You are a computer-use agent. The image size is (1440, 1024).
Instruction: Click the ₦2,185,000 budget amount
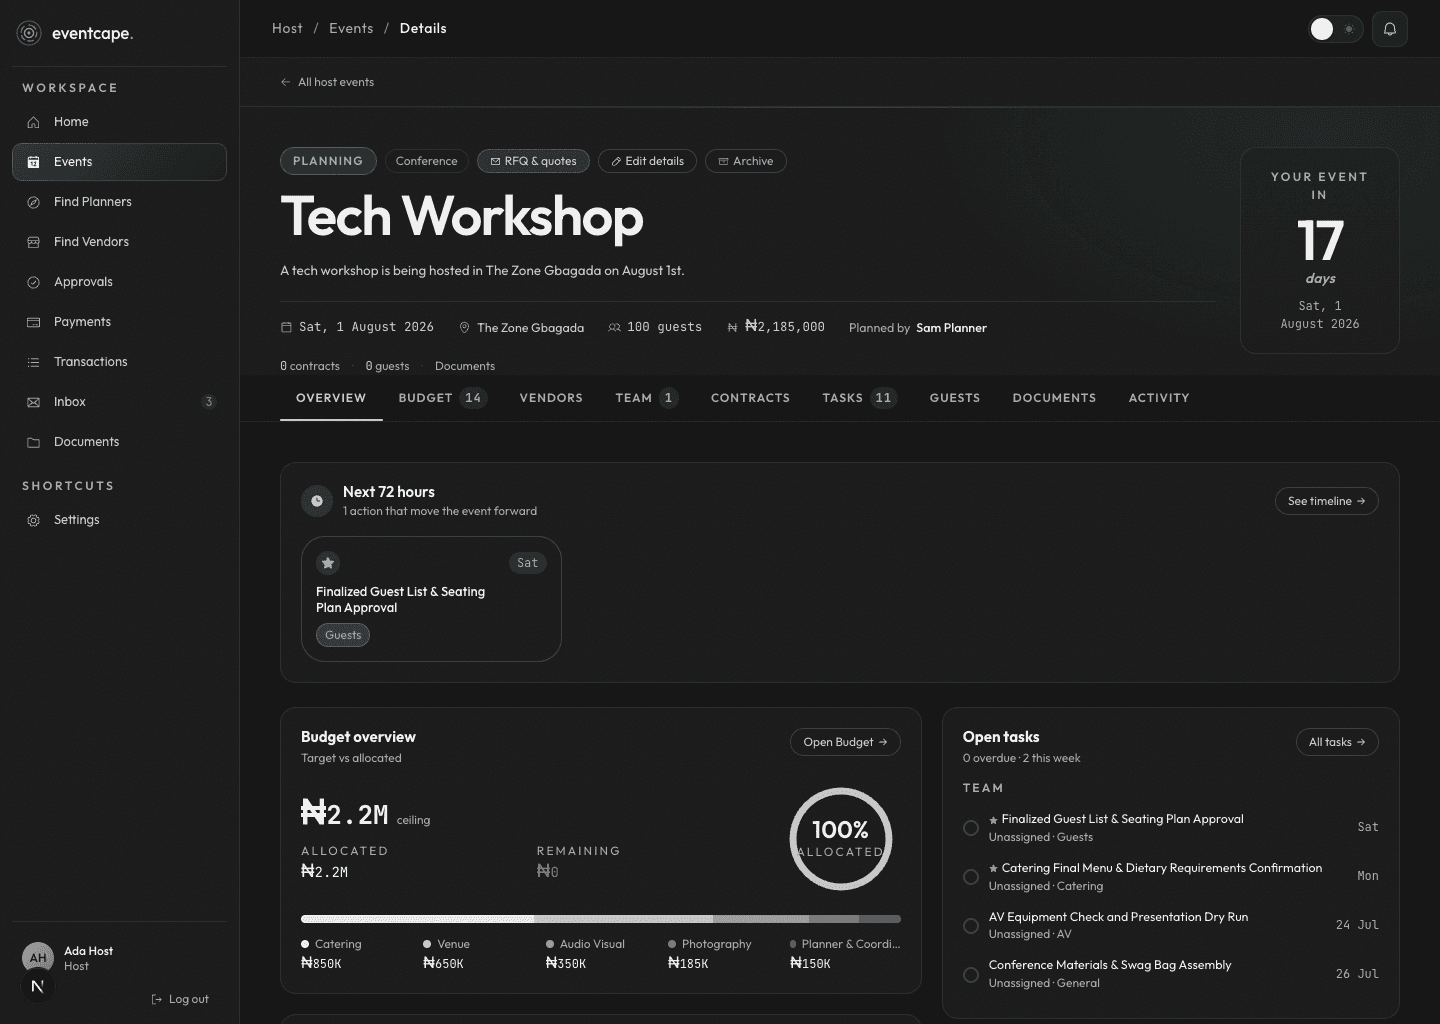(x=785, y=327)
